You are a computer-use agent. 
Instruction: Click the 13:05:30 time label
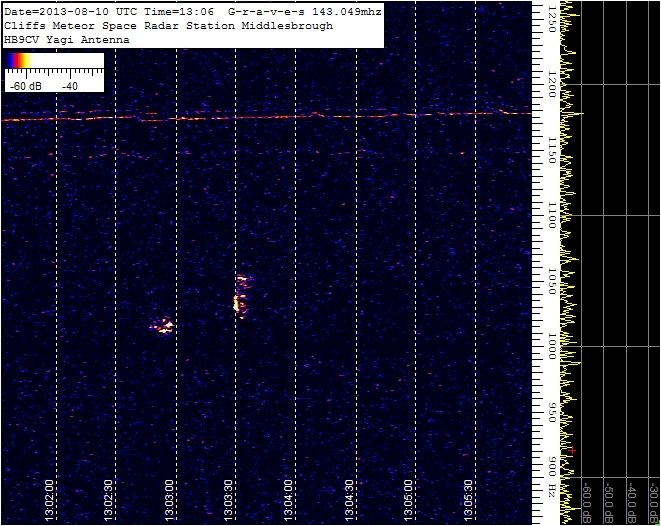(x=468, y=500)
